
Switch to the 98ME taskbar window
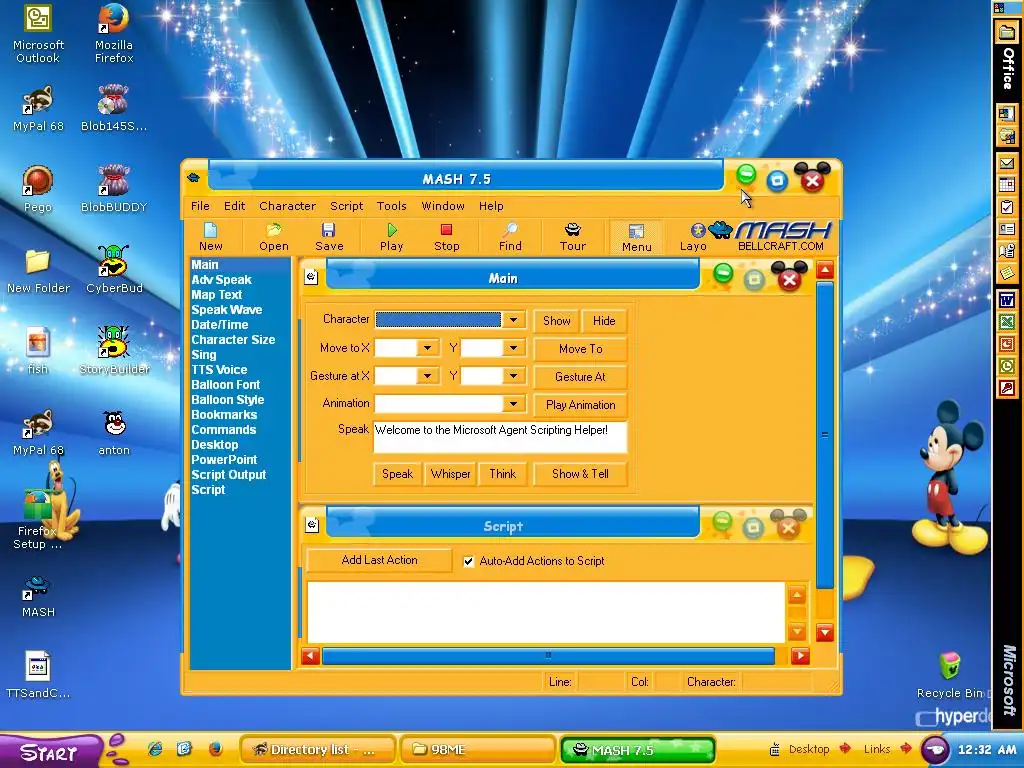[477, 750]
